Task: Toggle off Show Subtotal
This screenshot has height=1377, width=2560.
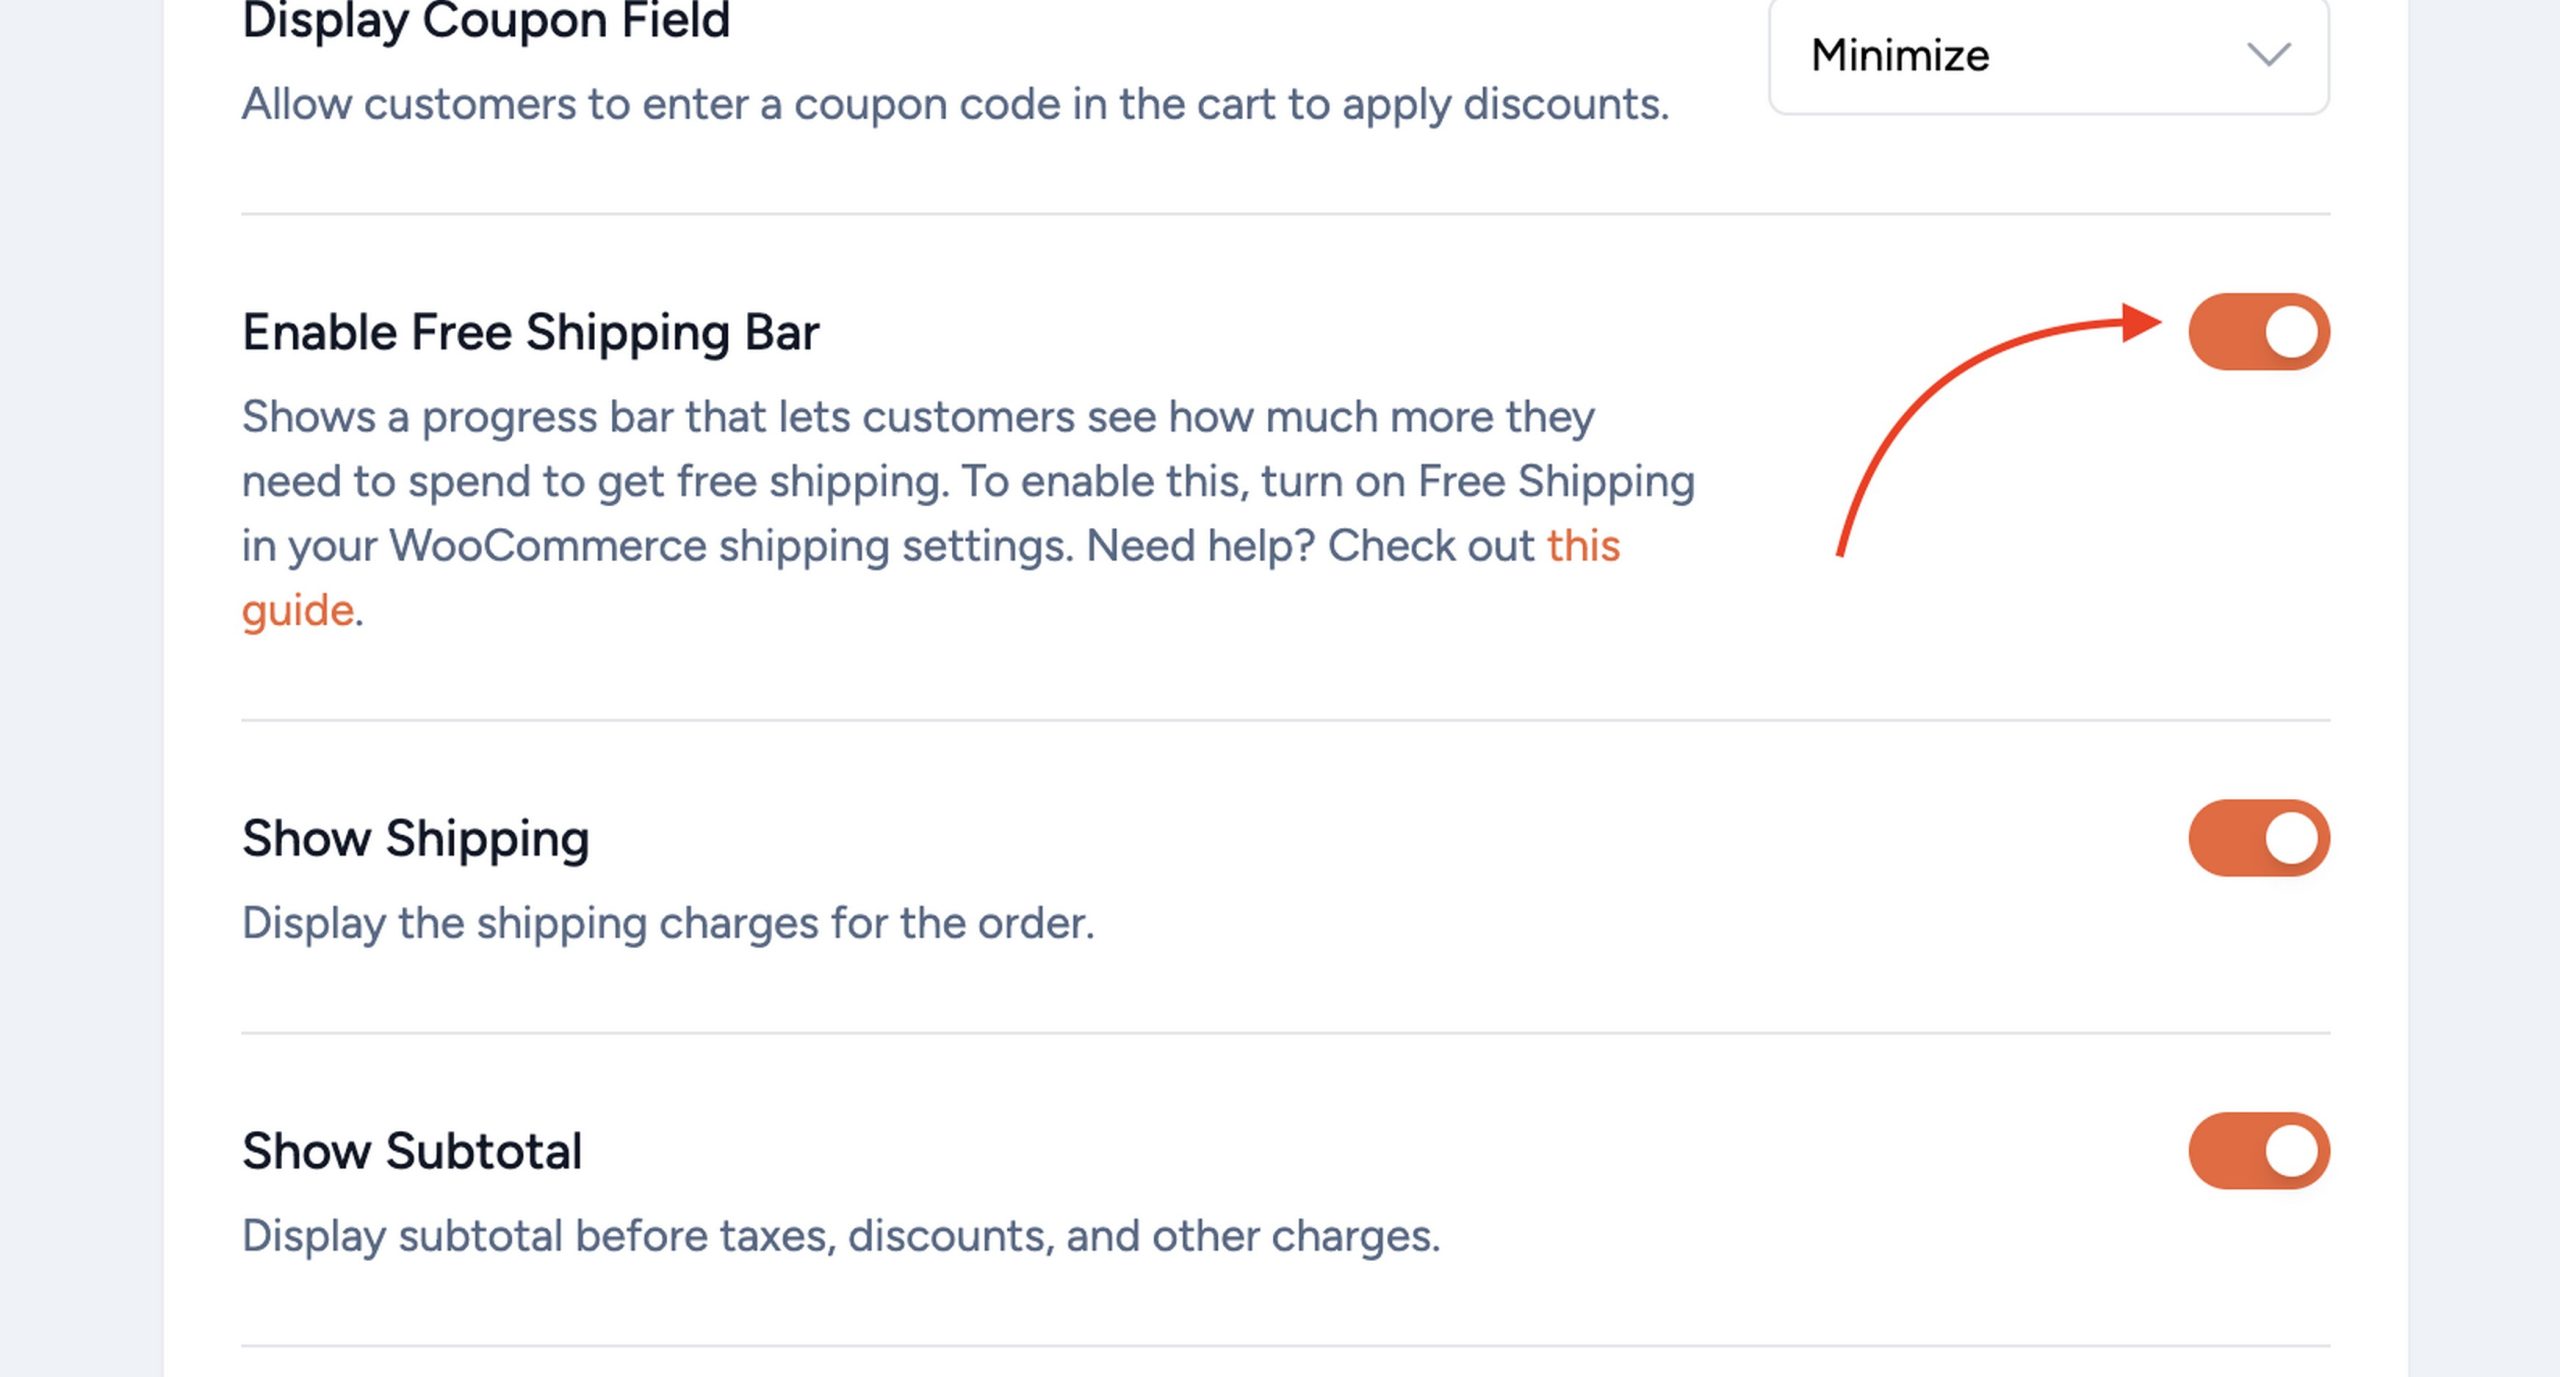Action: (2258, 1151)
